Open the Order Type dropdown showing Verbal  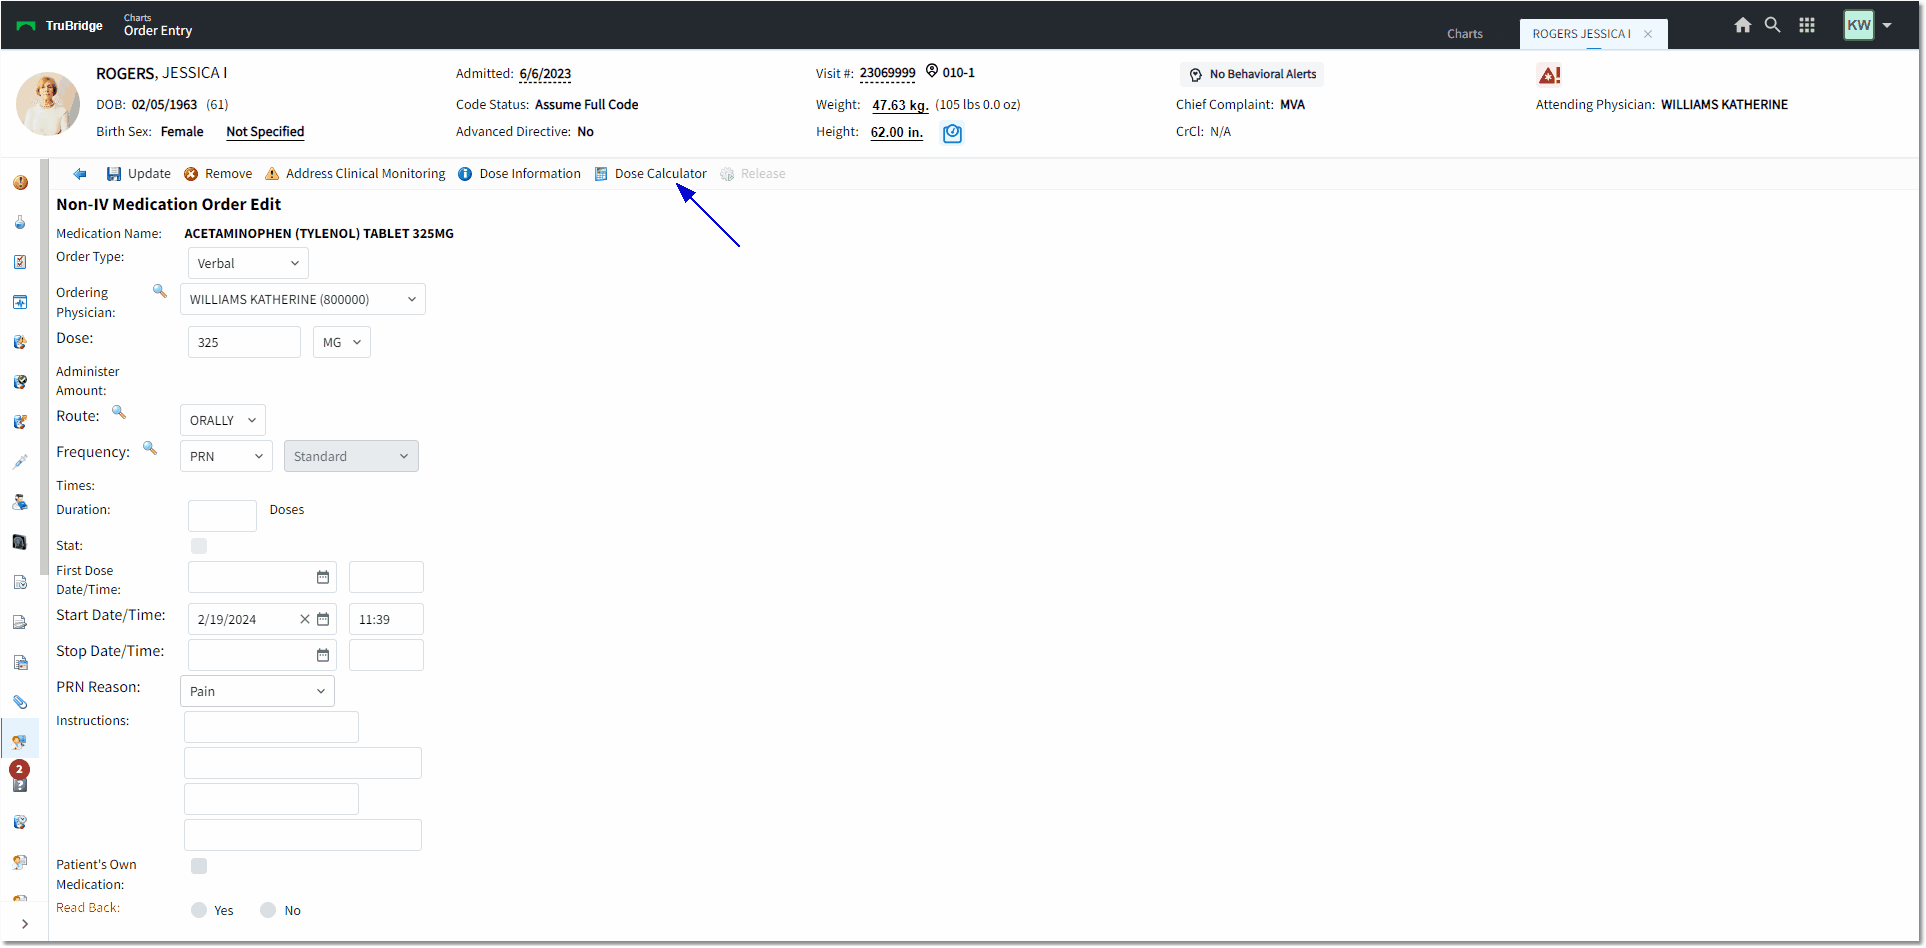point(248,263)
